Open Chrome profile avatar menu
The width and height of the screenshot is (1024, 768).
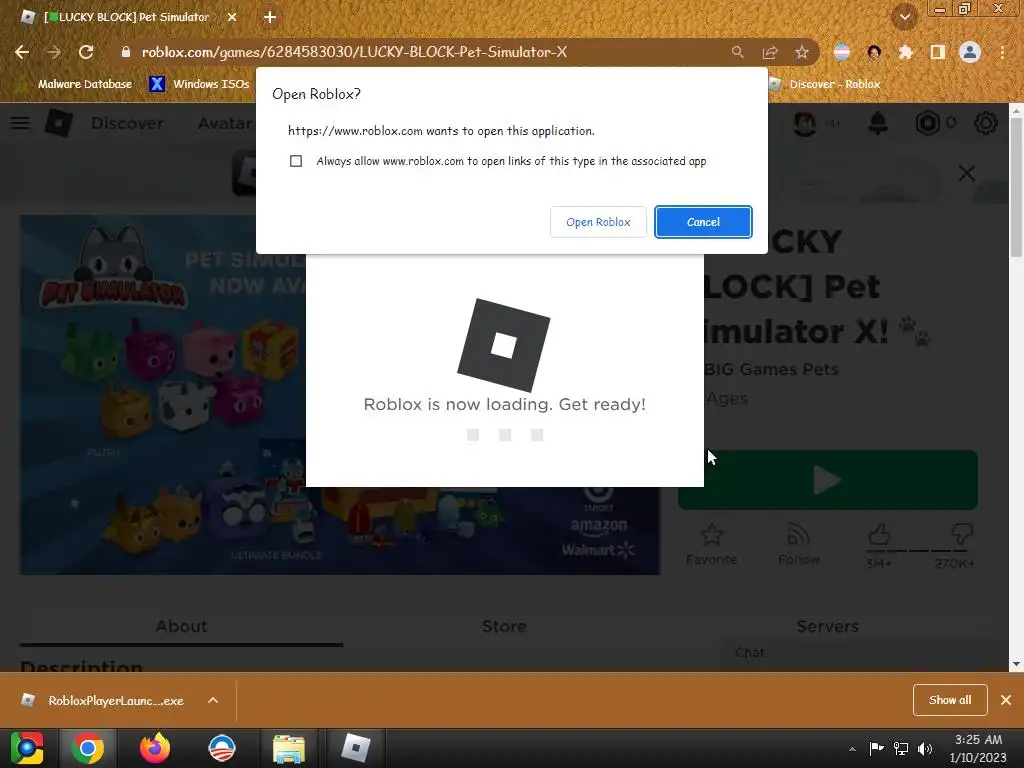point(970,52)
